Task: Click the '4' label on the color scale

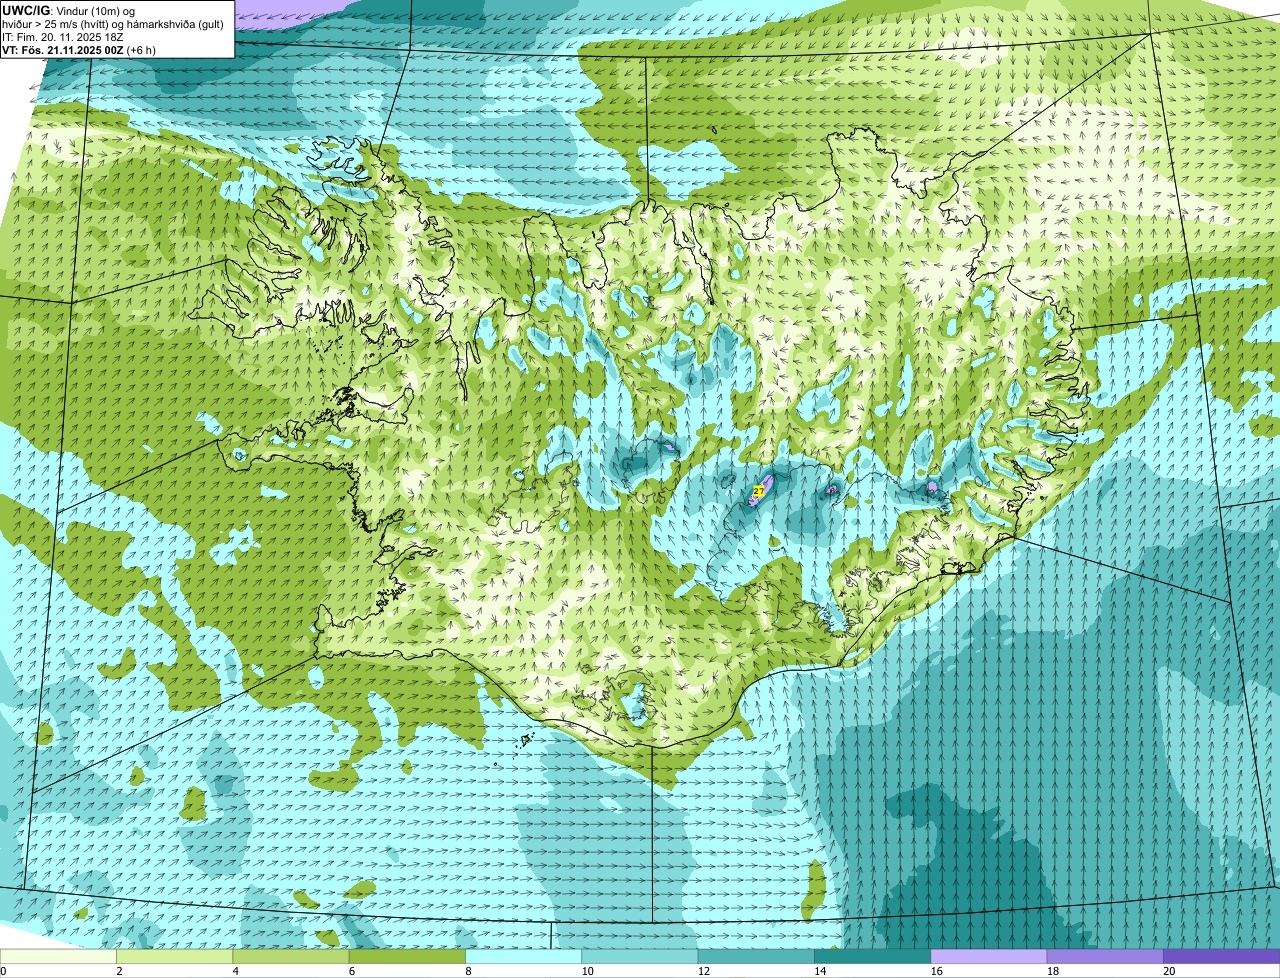Action: (235, 971)
